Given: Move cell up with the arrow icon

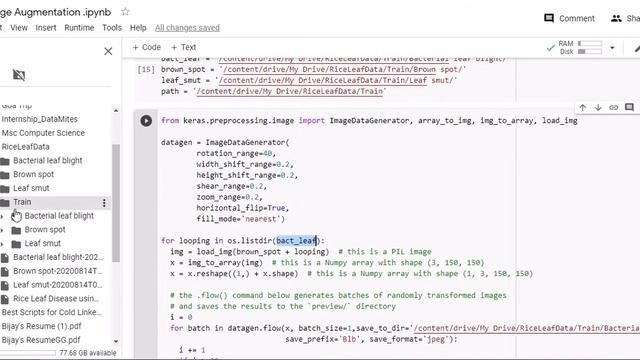Looking at the screenshot, I should (x=582, y=107).
